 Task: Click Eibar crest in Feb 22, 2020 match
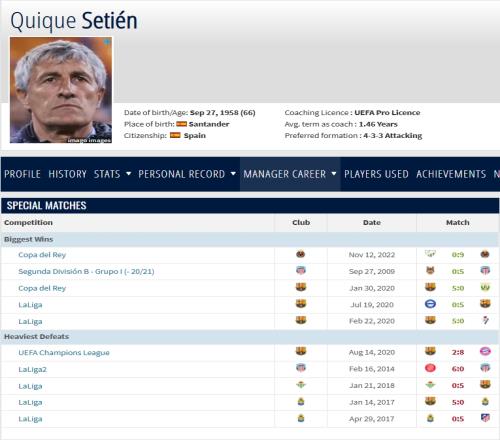(x=485, y=320)
